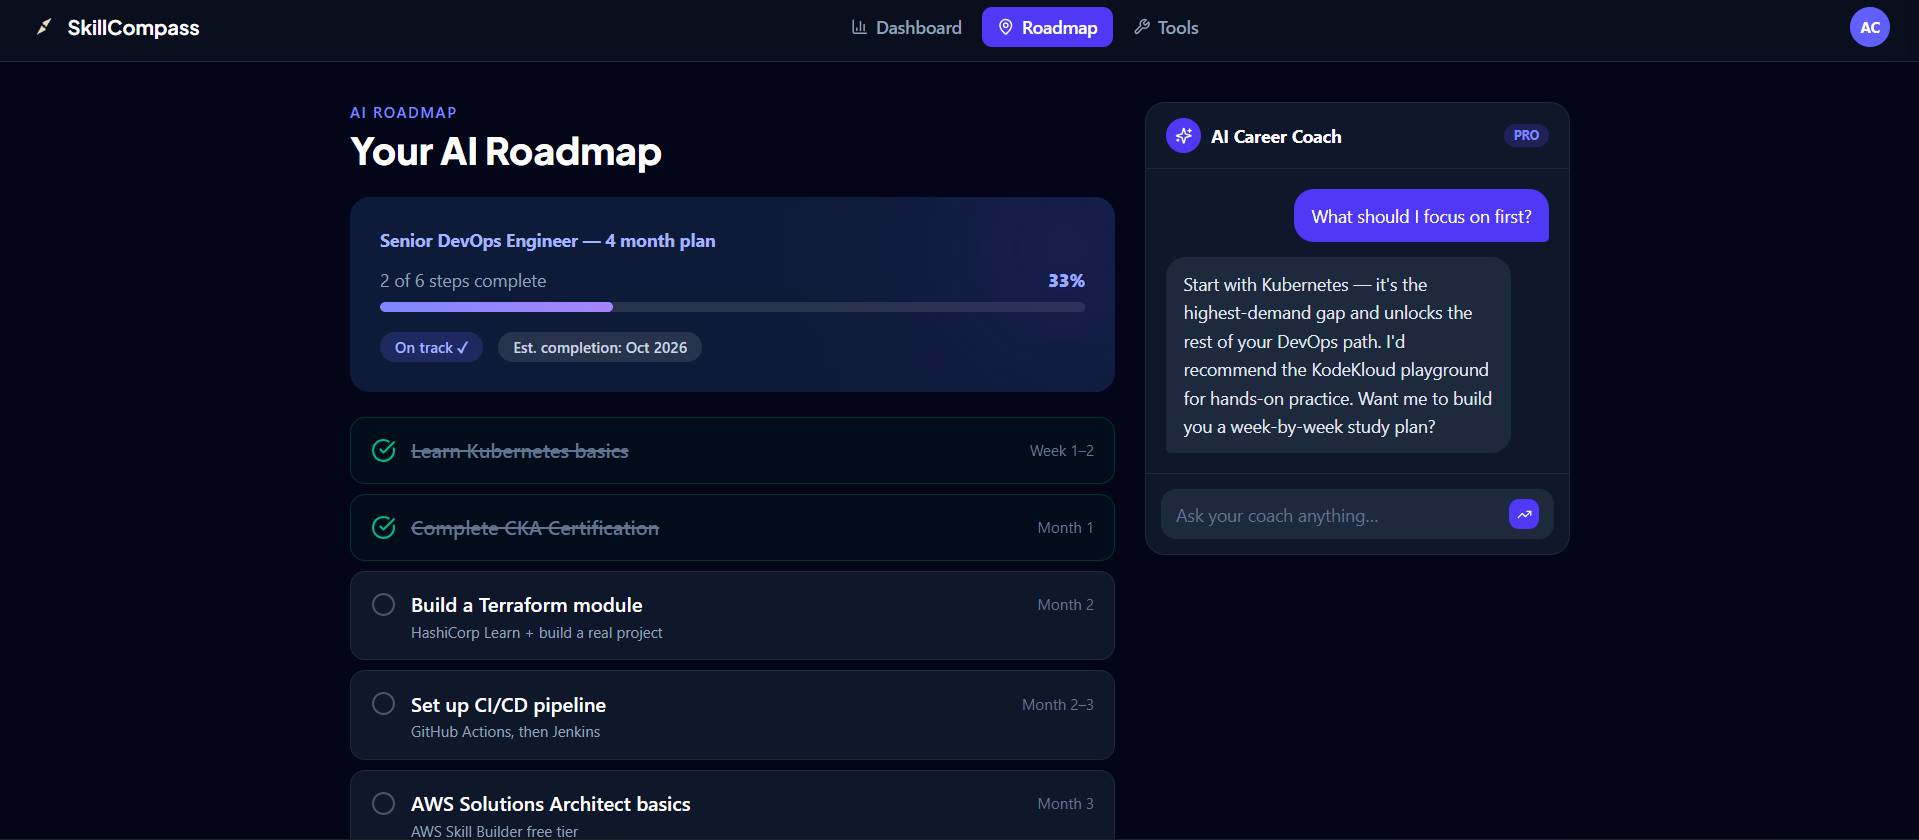Click the Build a Terraform module title
The height and width of the screenshot is (840, 1919).
tap(527, 605)
